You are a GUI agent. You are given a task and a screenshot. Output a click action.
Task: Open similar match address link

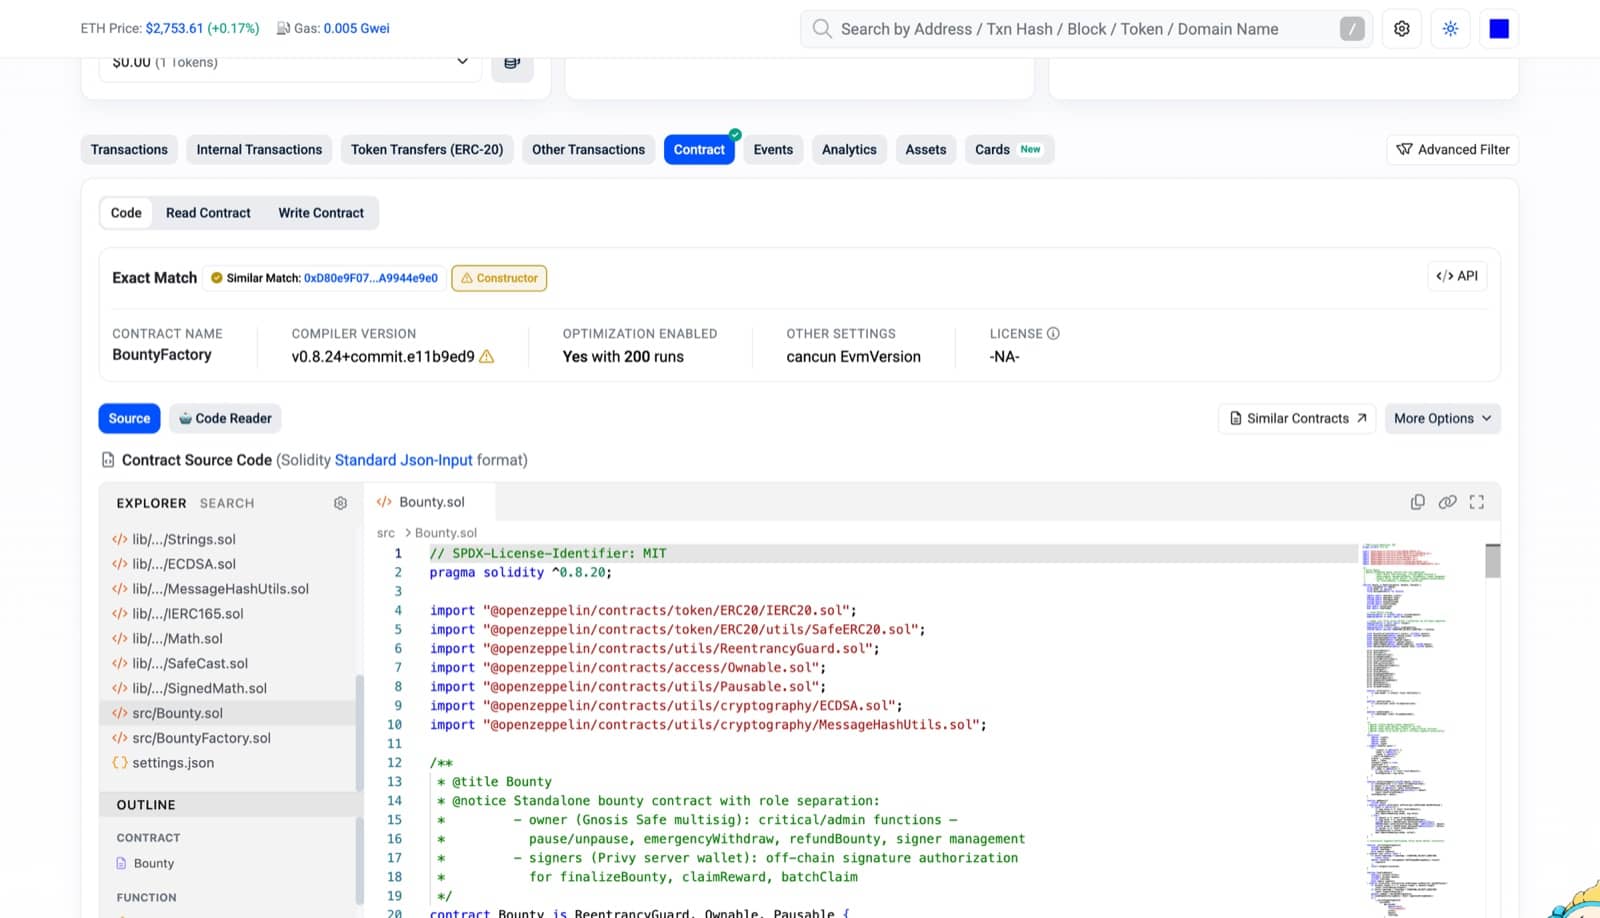click(x=371, y=278)
